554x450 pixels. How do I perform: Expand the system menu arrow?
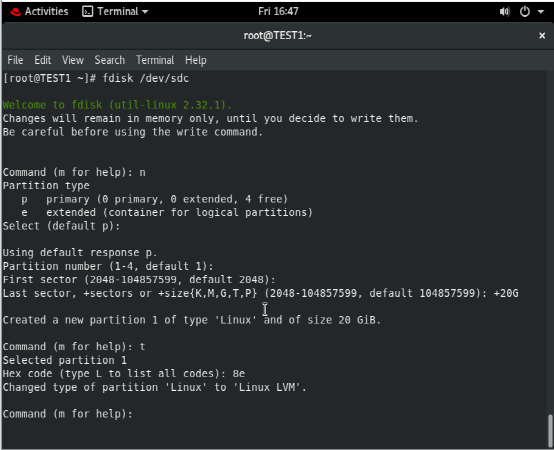click(x=541, y=12)
